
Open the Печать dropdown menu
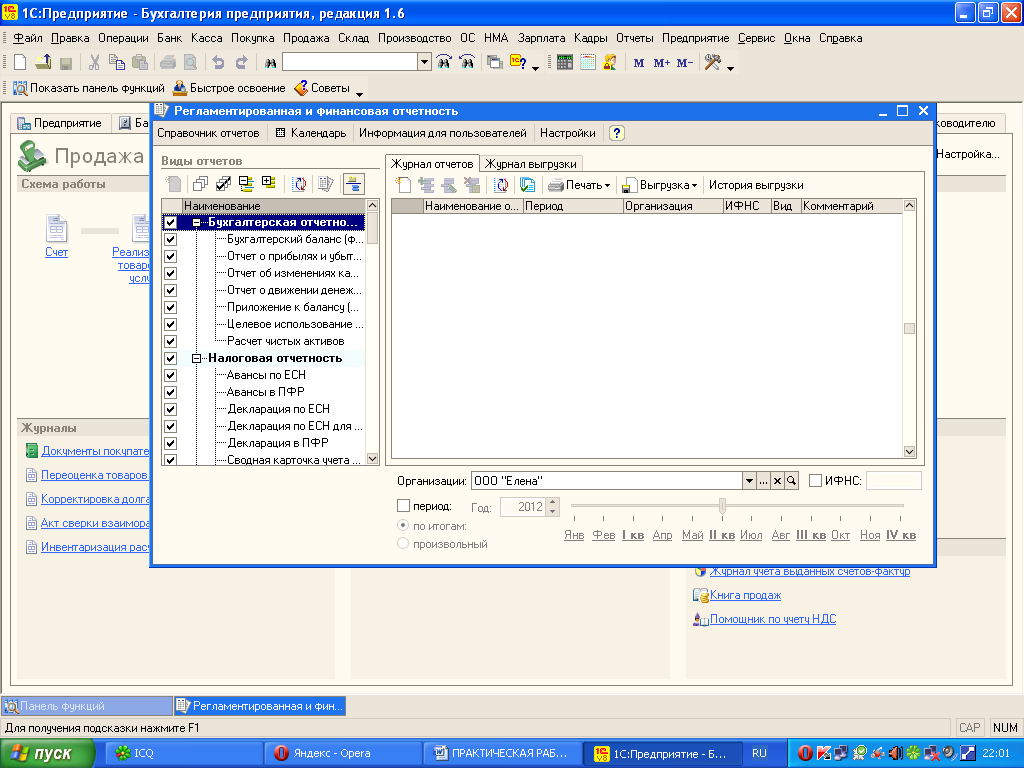[x=579, y=185]
